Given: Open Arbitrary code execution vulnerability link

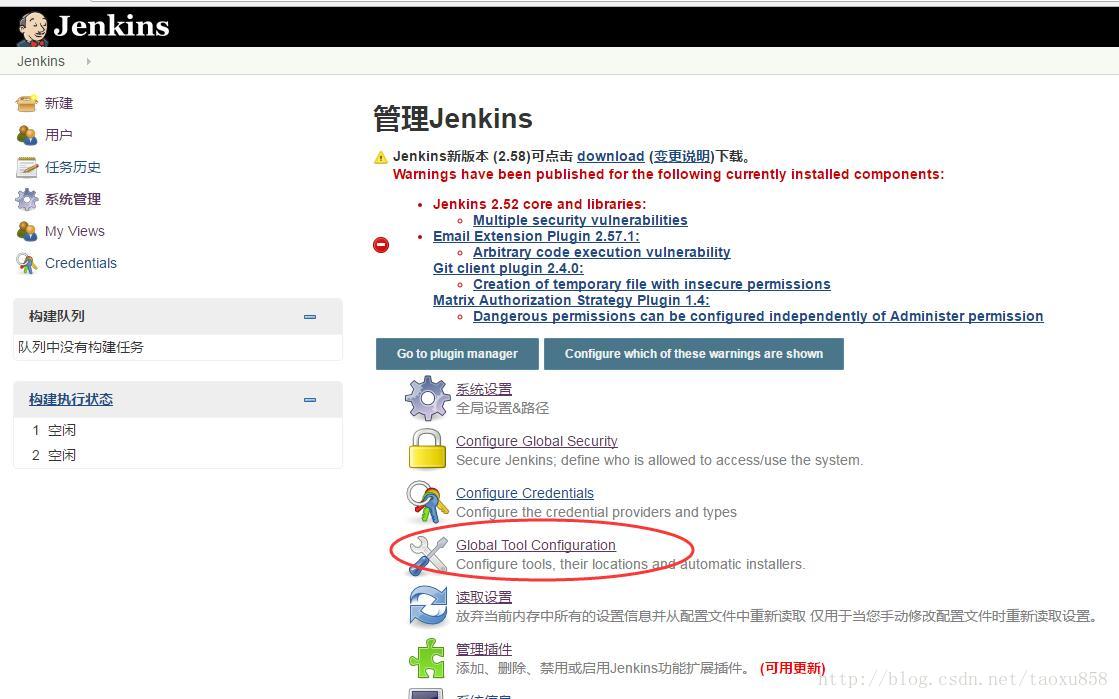Looking at the screenshot, I should (602, 252).
